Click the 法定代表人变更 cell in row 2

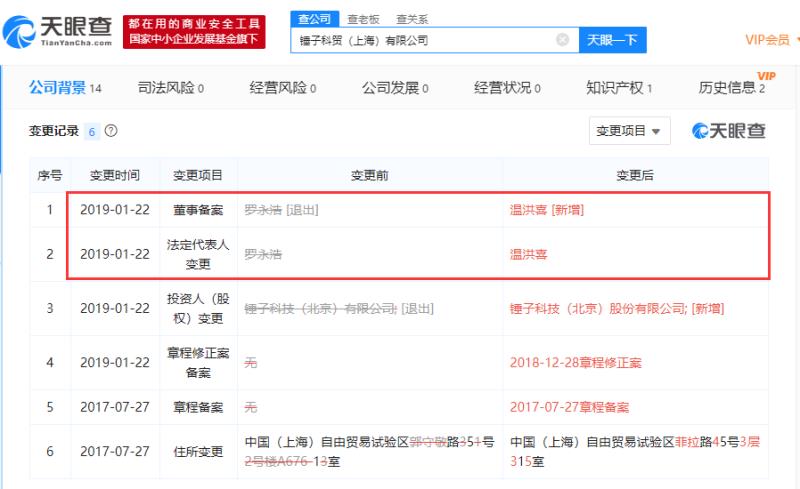(198, 254)
